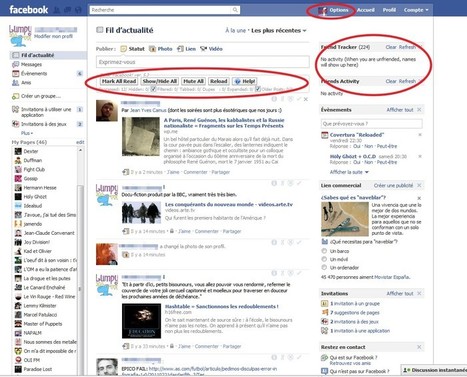This screenshot has width=467, height=377.
Task: Click the My Pages edit link
Action: tap(80, 142)
